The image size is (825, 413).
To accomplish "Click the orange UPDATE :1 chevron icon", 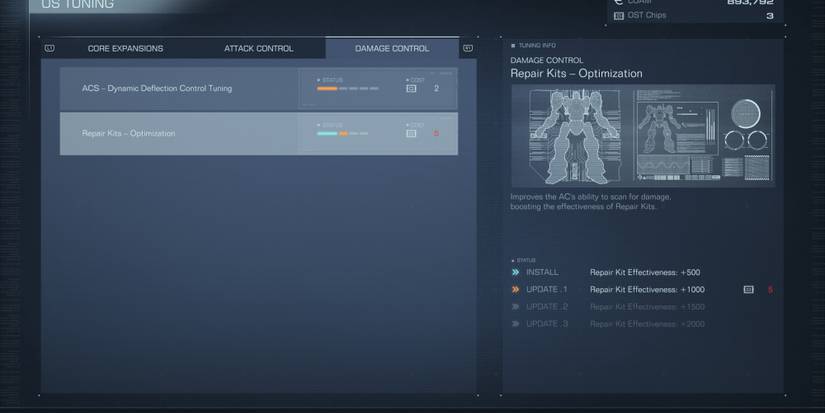I will [516, 289].
